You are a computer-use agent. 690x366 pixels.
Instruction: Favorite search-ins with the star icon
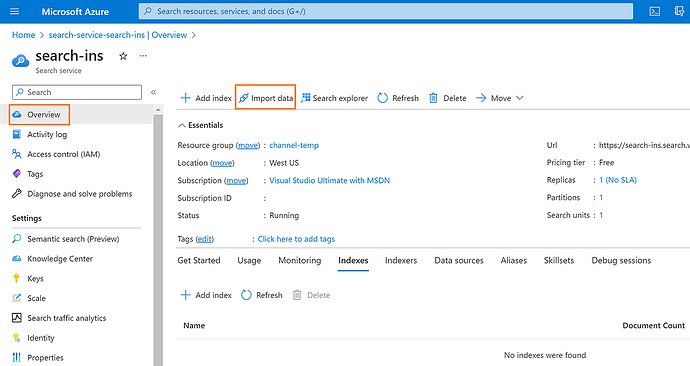pos(123,56)
